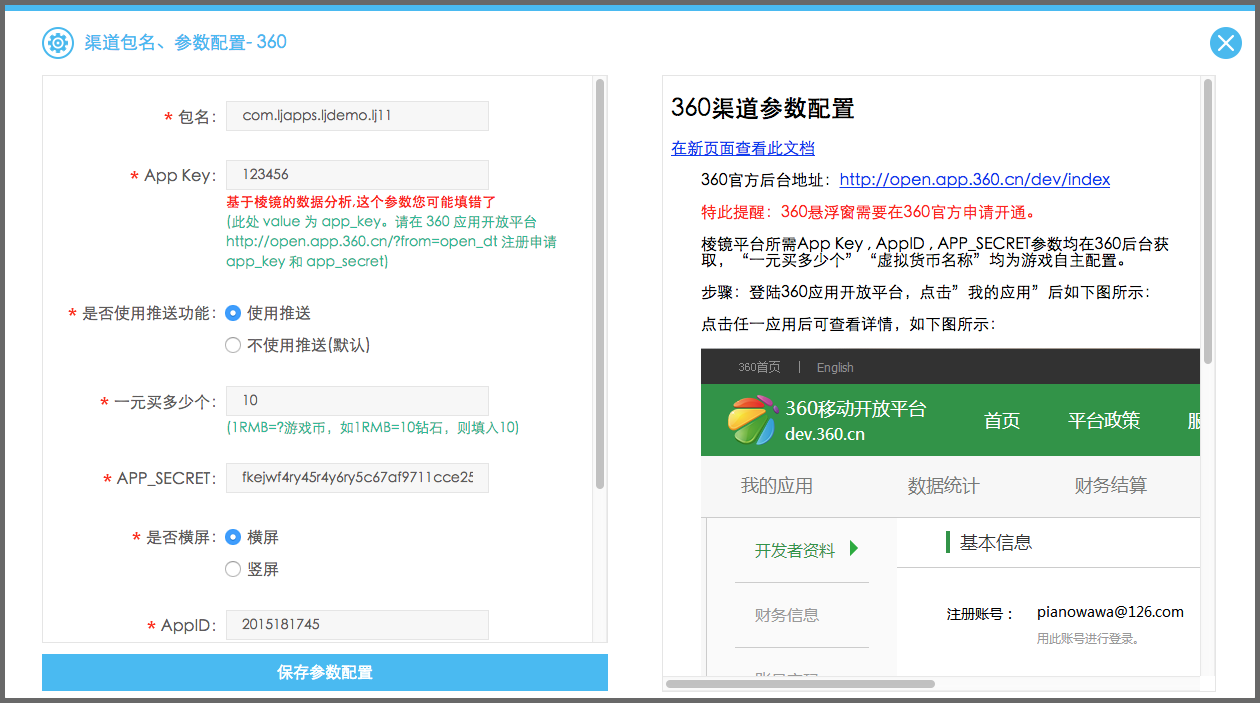Screen dimensions: 1260x703
Task: Click 基本信息 section heading
Action: coord(996,543)
